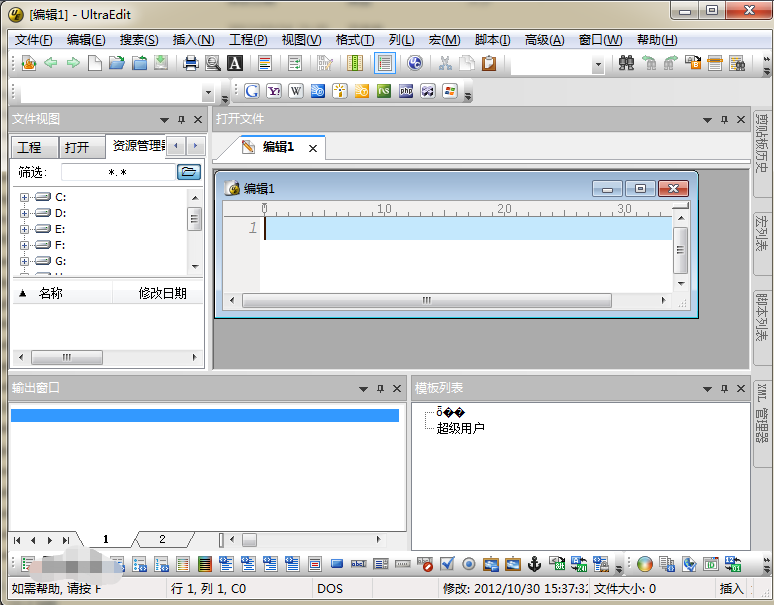Expand the D: drive node

tap(24, 213)
